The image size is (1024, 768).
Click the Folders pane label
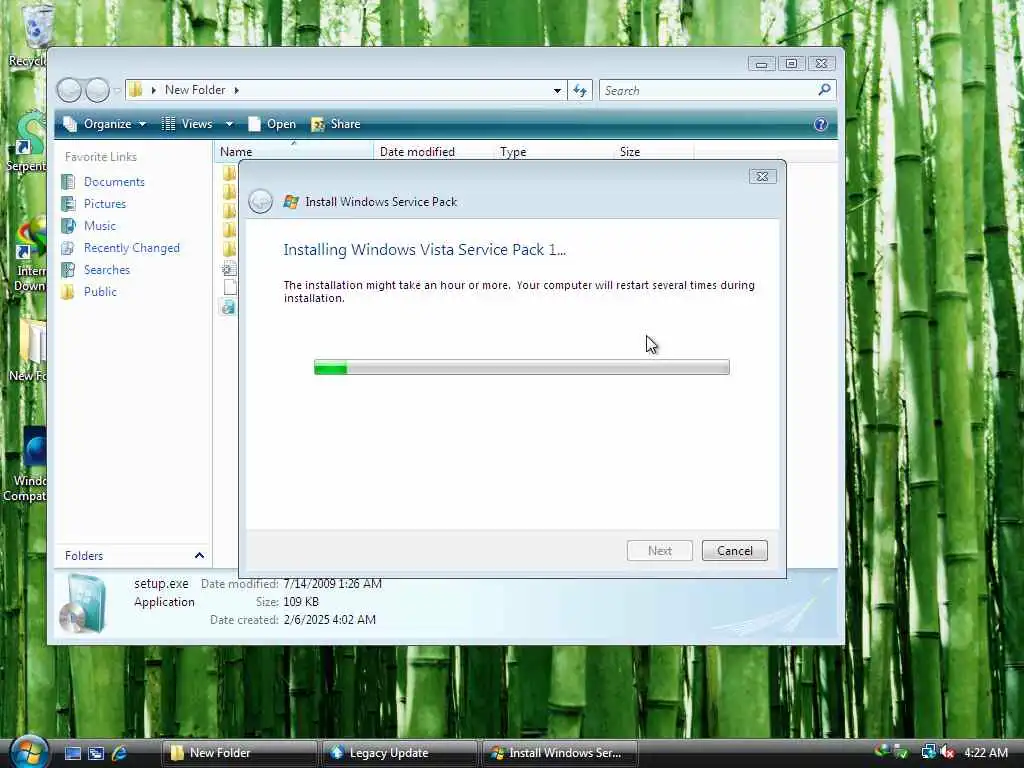84,556
